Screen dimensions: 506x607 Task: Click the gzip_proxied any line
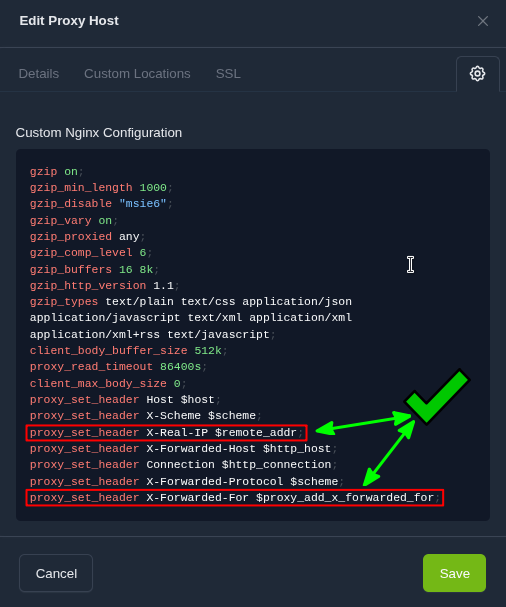[87, 237]
